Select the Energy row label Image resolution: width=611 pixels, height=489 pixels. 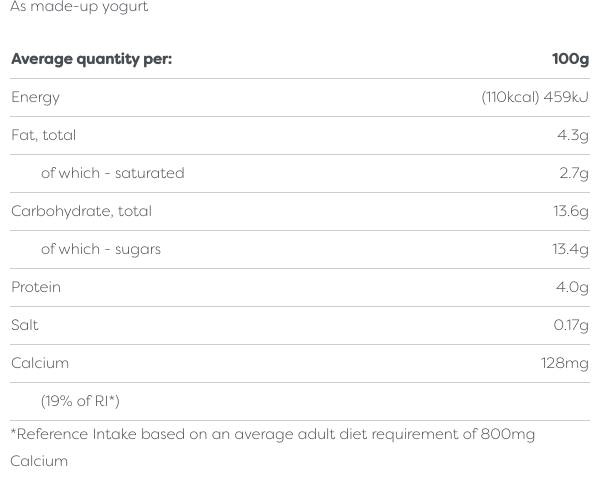(35, 97)
